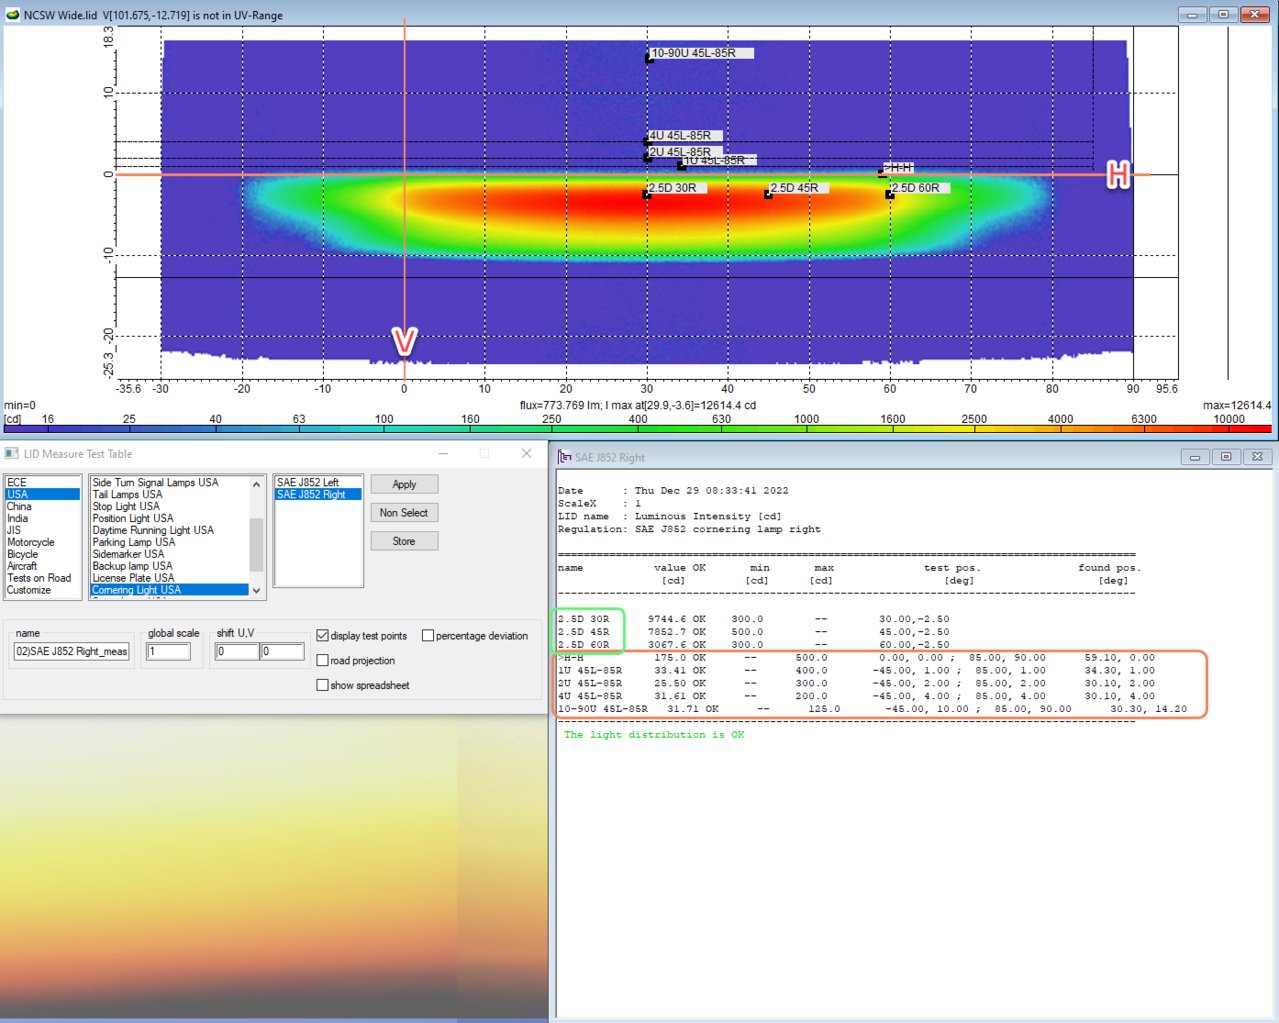Click the 2U 45L-85R test point label
This screenshot has height=1023, width=1279.
(x=685, y=153)
